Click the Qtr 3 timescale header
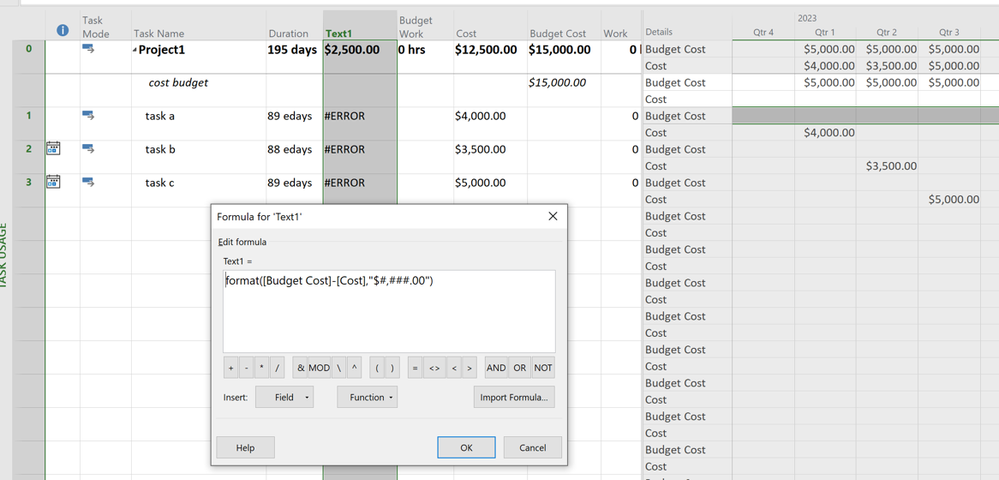The image size is (999, 480). click(x=949, y=32)
